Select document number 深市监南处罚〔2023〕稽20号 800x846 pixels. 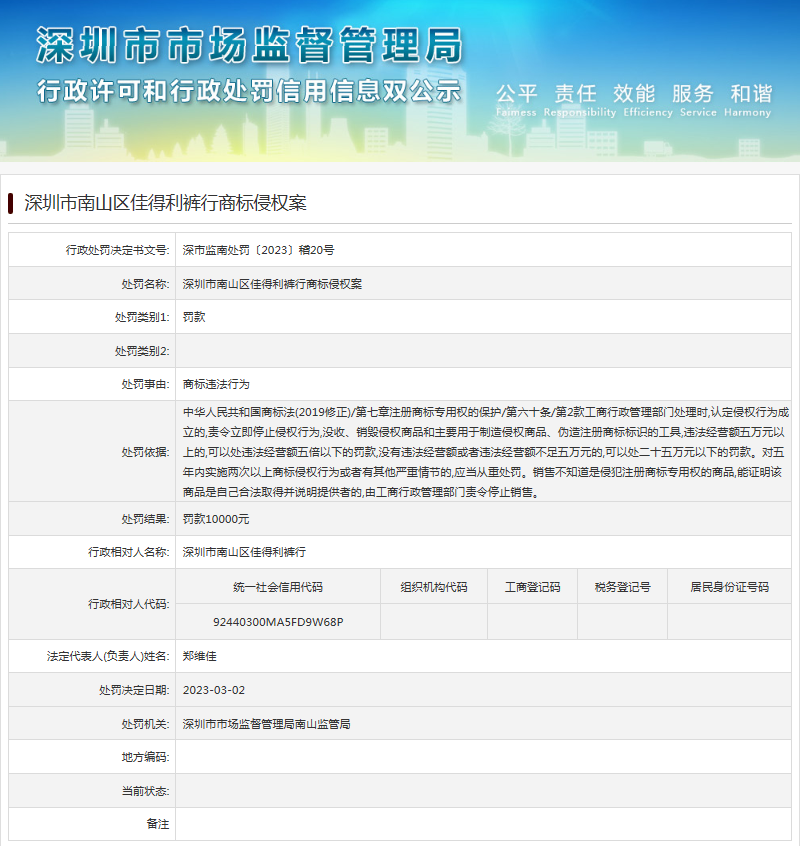[258, 250]
